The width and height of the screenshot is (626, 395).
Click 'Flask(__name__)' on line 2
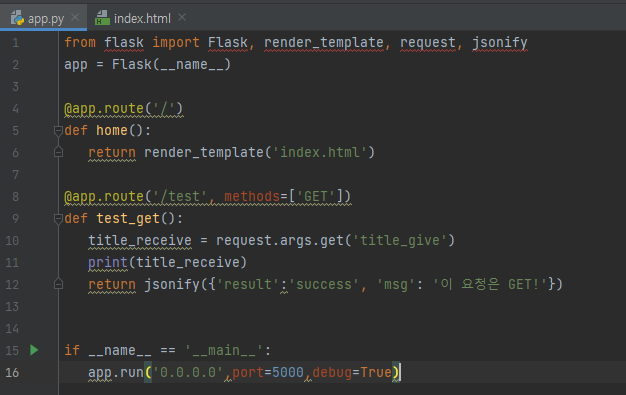pos(171,64)
